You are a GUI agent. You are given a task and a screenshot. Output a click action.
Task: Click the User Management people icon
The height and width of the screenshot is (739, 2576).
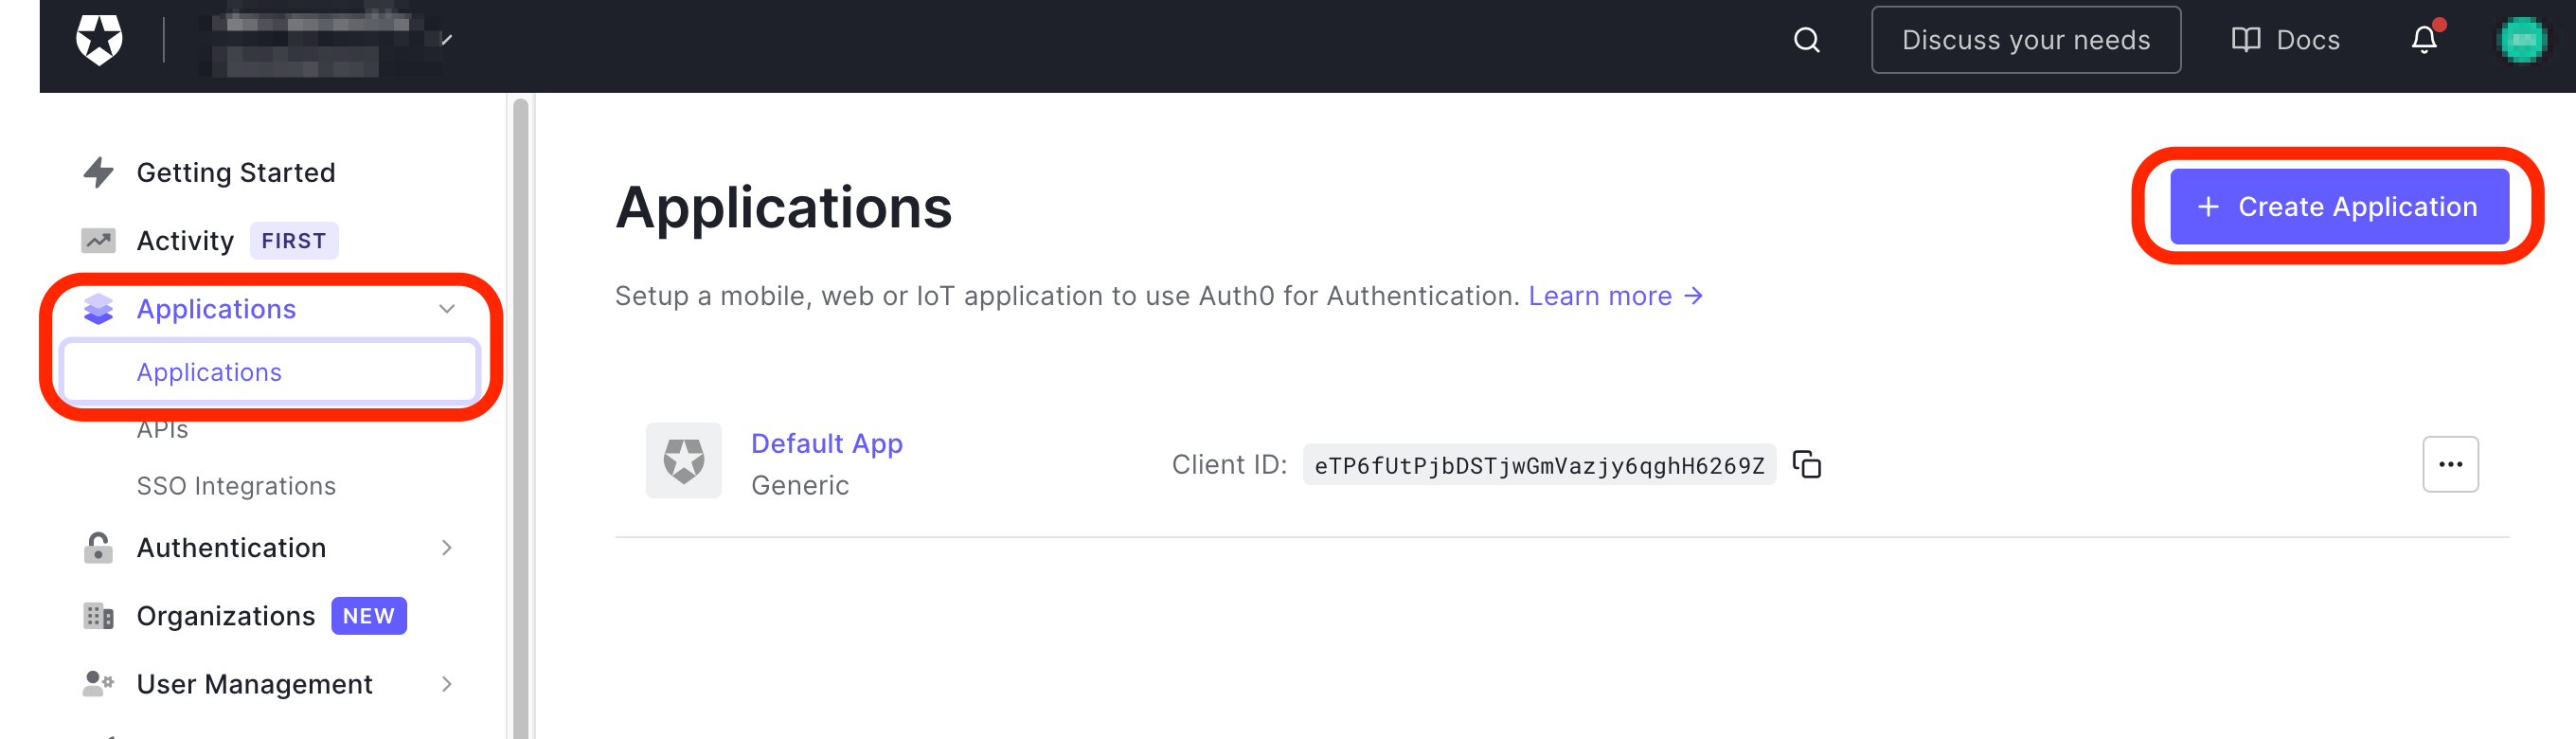click(98, 684)
